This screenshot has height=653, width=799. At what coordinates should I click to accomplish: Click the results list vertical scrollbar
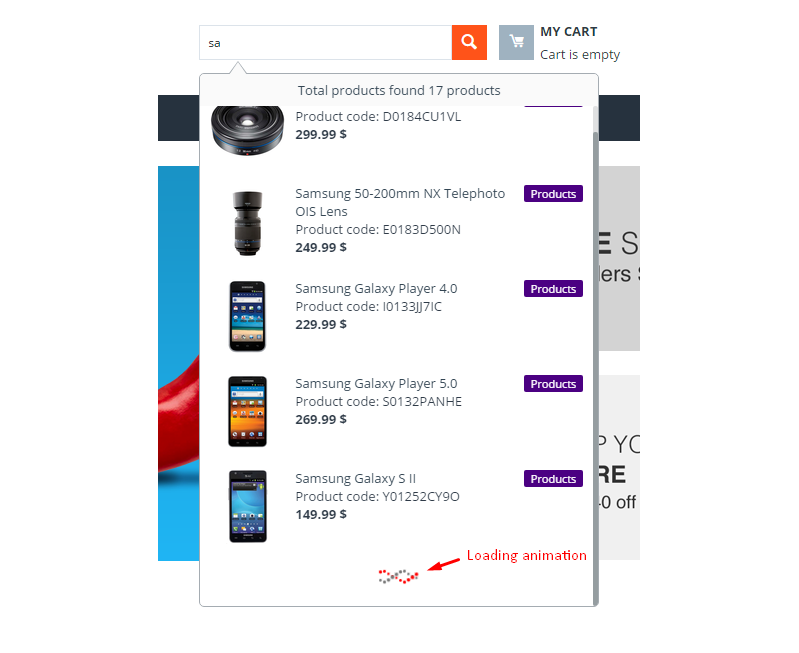pyautogui.click(x=595, y=368)
